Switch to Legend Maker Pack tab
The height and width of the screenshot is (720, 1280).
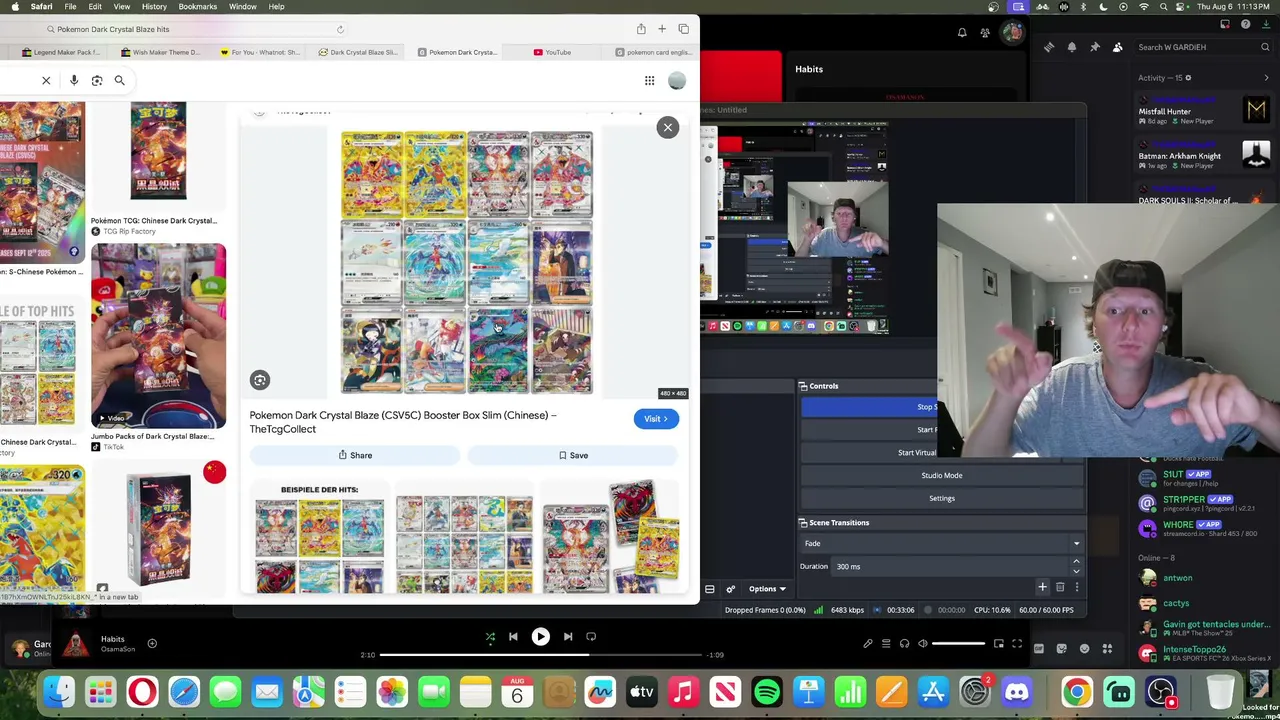click(x=61, y=52)
